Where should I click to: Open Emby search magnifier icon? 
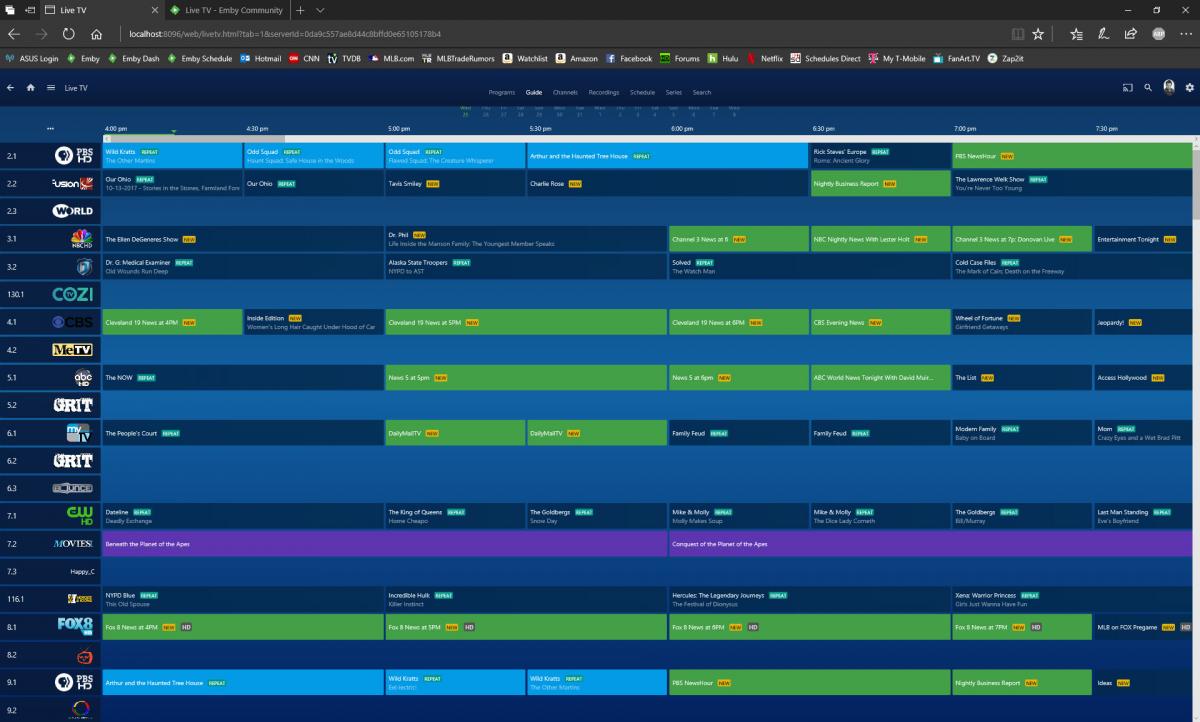click(1149, 88)
